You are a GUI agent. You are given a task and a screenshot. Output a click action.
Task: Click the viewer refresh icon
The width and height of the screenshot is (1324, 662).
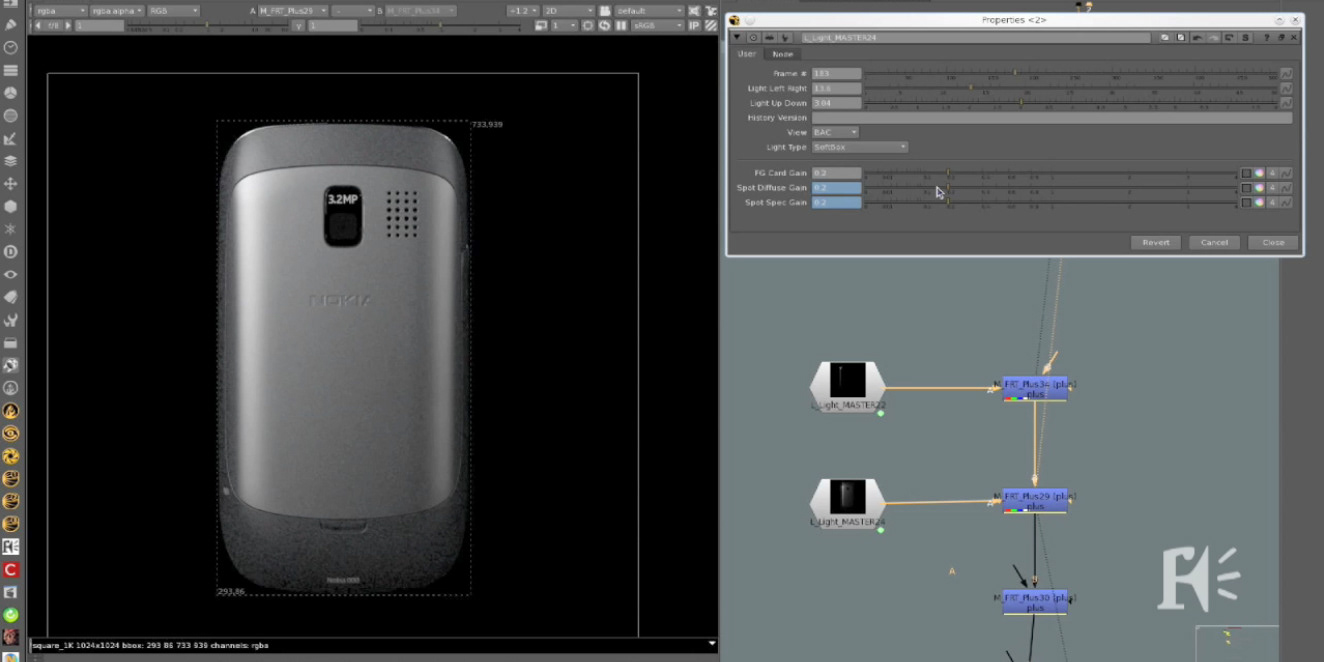[604, 25]
